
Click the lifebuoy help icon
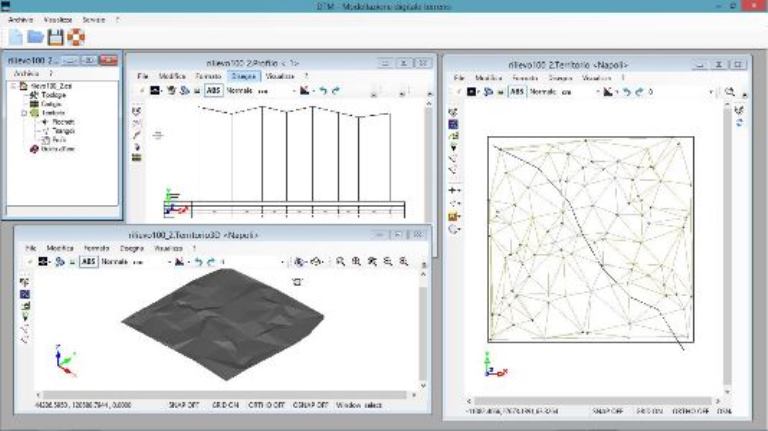76,38
